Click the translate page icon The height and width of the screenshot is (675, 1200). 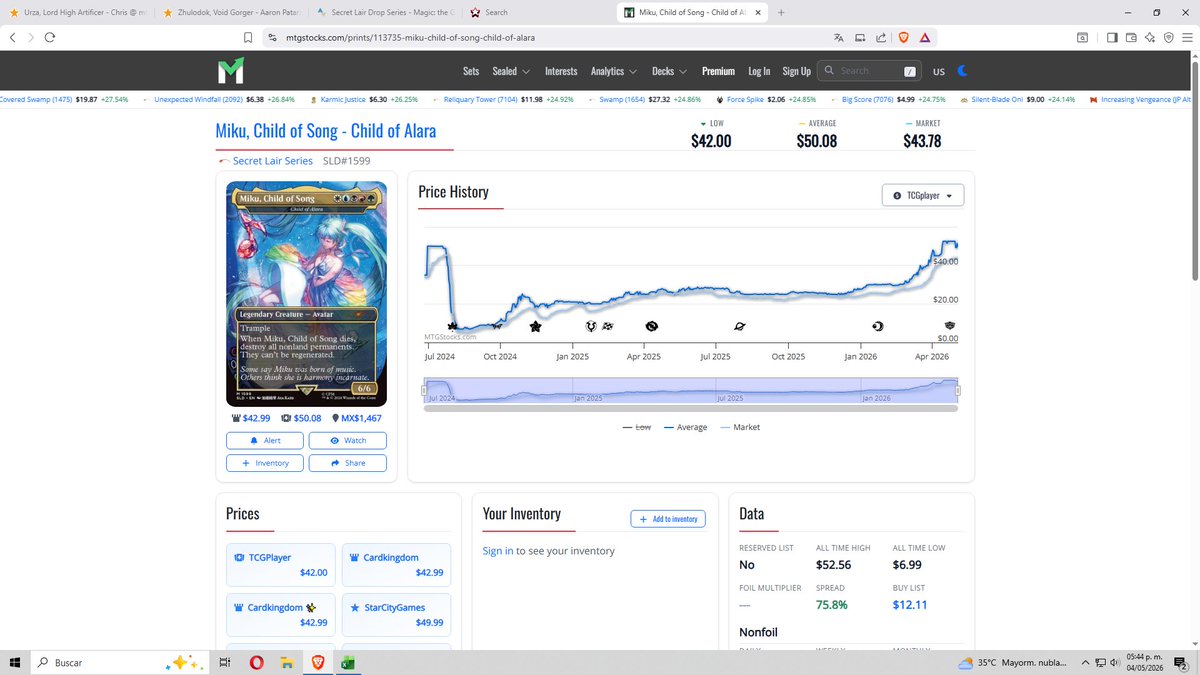839,37
